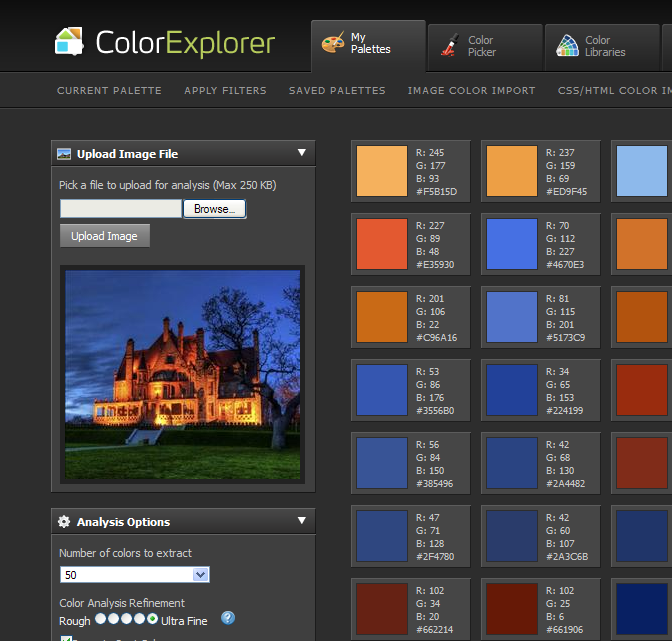Click the red eyedropper Color Picker icon
The width and height of the screenshot is (672, 641).
(450, 45)
